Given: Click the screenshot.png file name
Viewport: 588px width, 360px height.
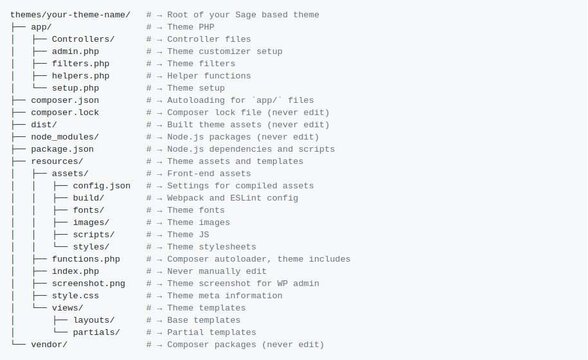Looking at the screenshot, I should (88, 284).
